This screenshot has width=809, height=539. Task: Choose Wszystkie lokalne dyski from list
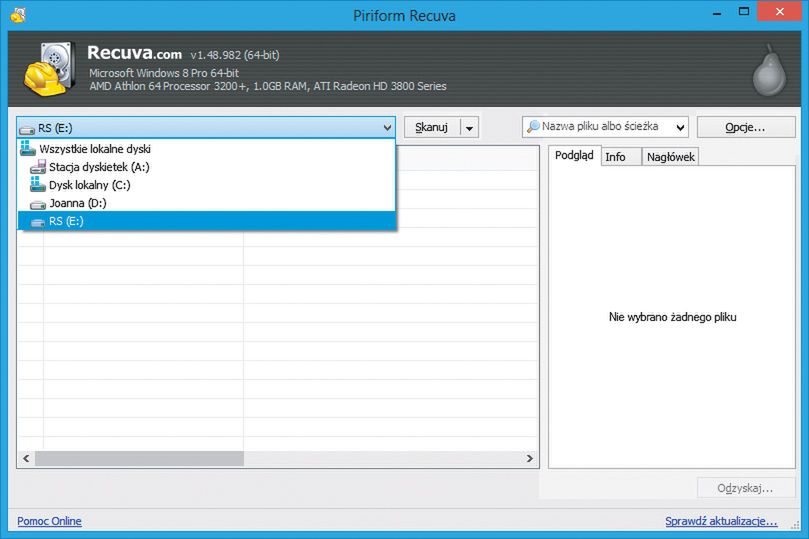pyautogui.click(x=206, y=149)
